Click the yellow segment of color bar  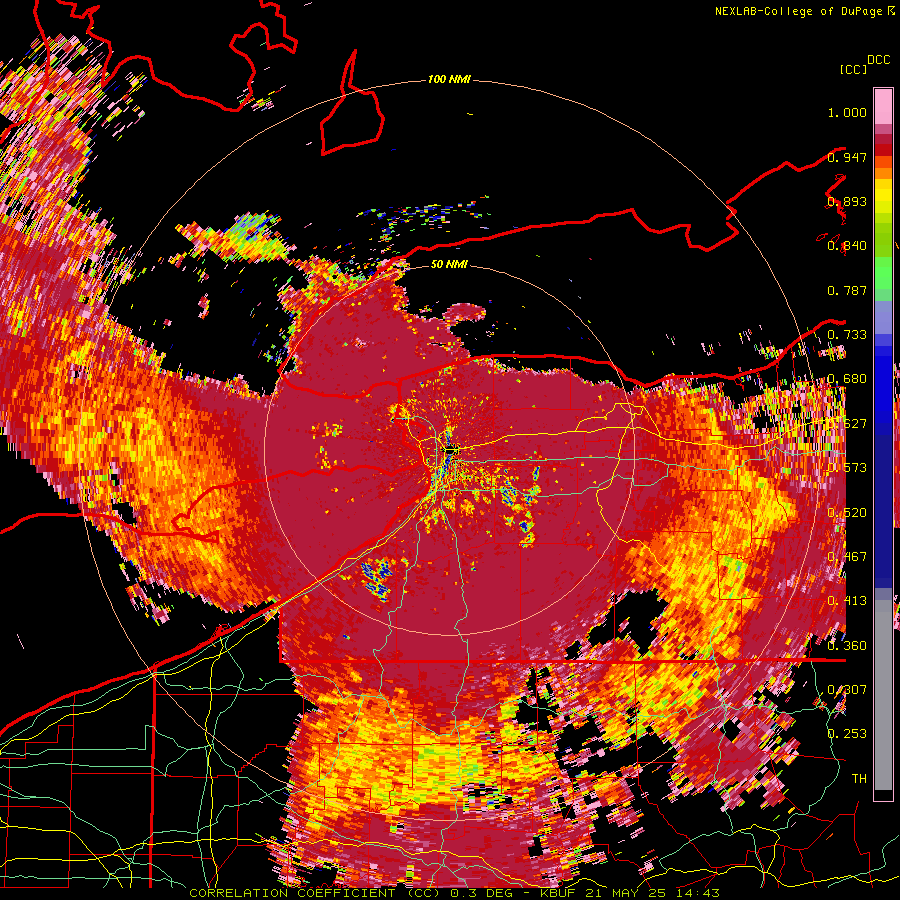click(x=883, y=196)
